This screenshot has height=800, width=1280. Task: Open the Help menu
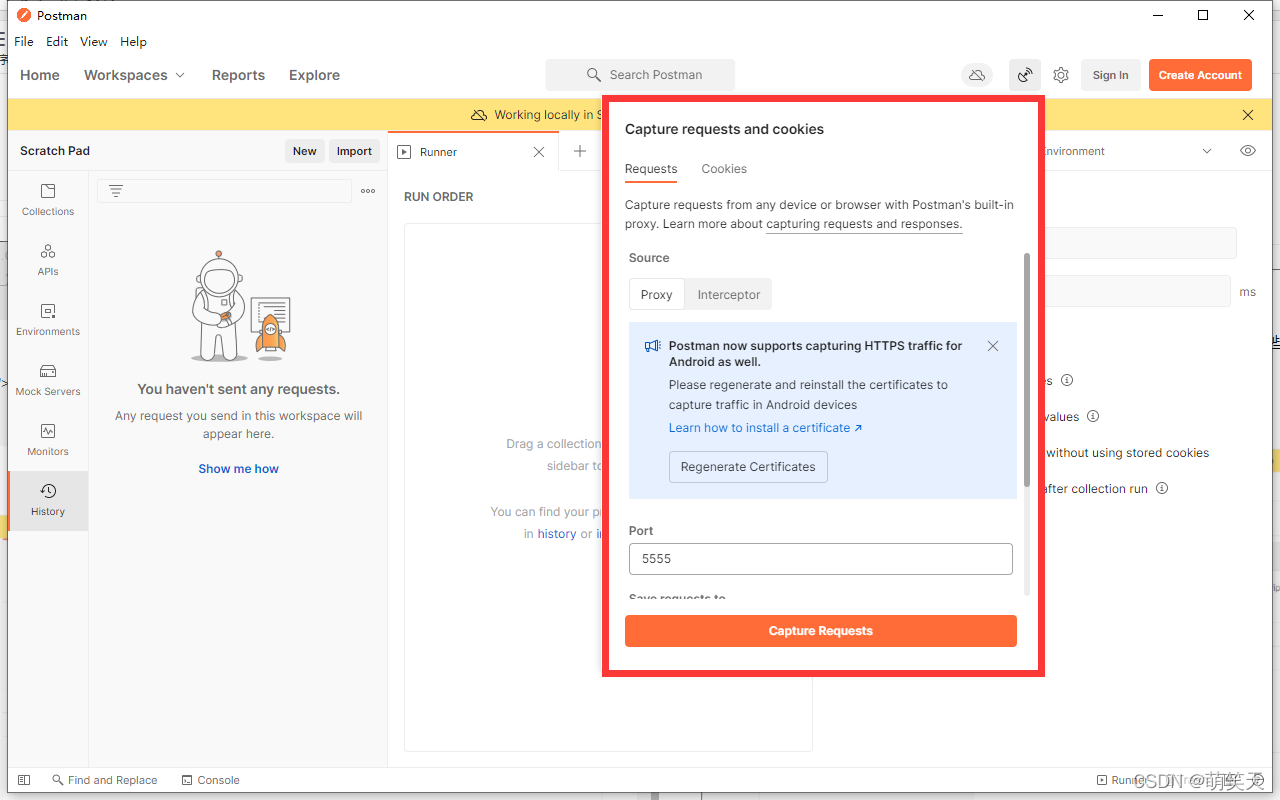[x=133, y=42]
